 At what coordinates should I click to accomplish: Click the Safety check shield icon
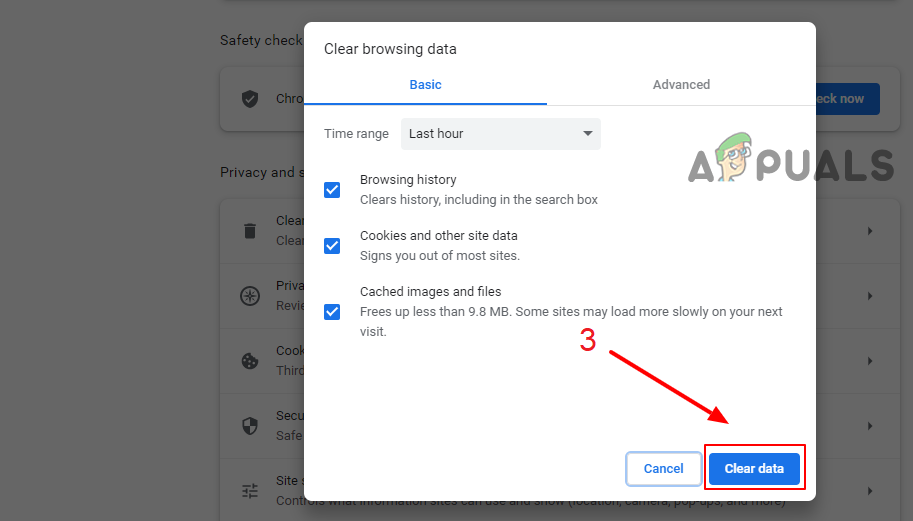pos(250,99)
